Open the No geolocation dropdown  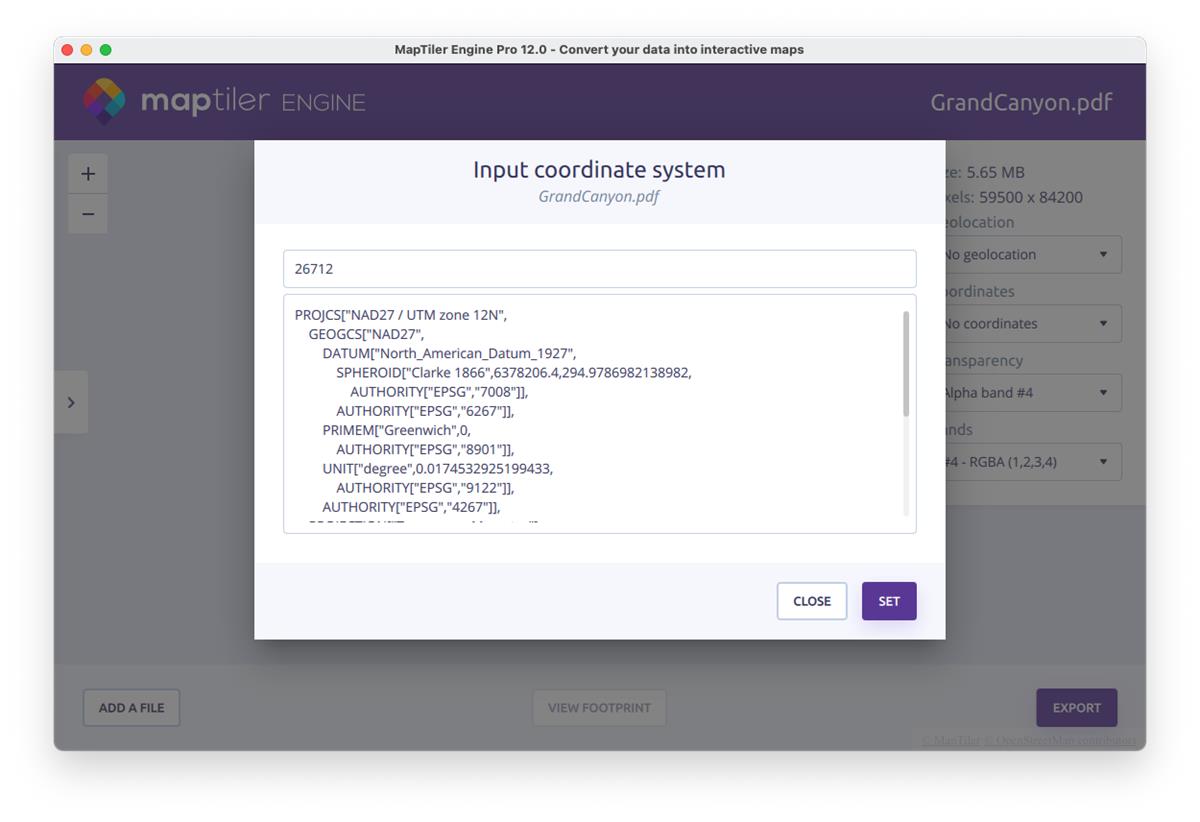tap(1032, 255)
